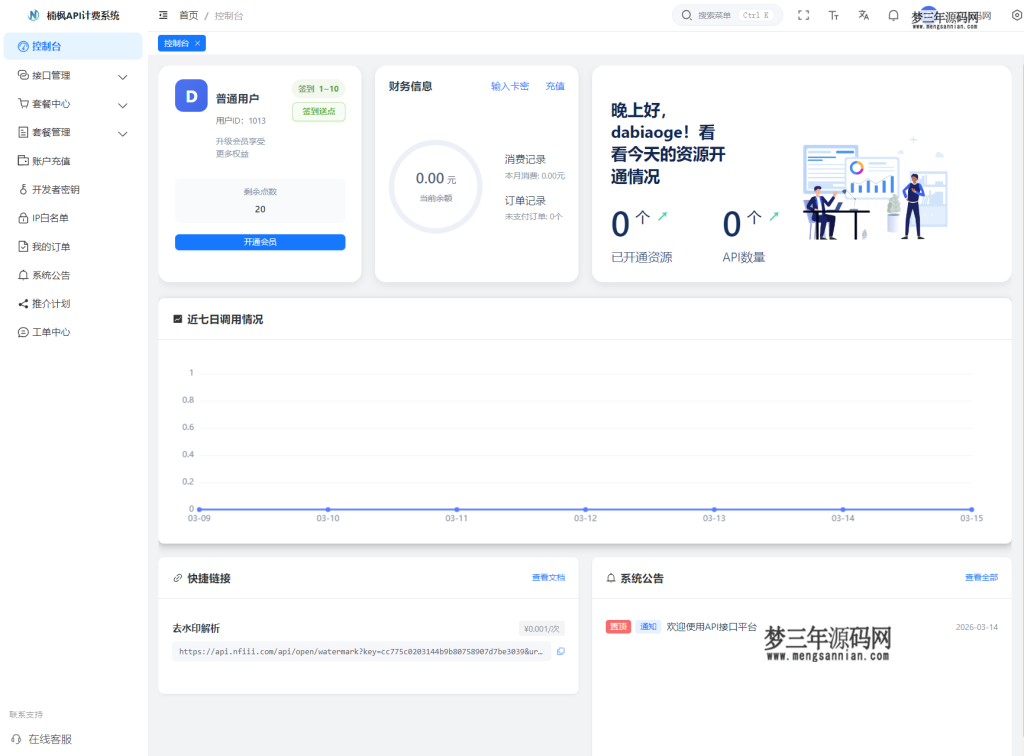Click the 03-12 marker on the usage chart

pyautogui.click(x=584, y=507)
